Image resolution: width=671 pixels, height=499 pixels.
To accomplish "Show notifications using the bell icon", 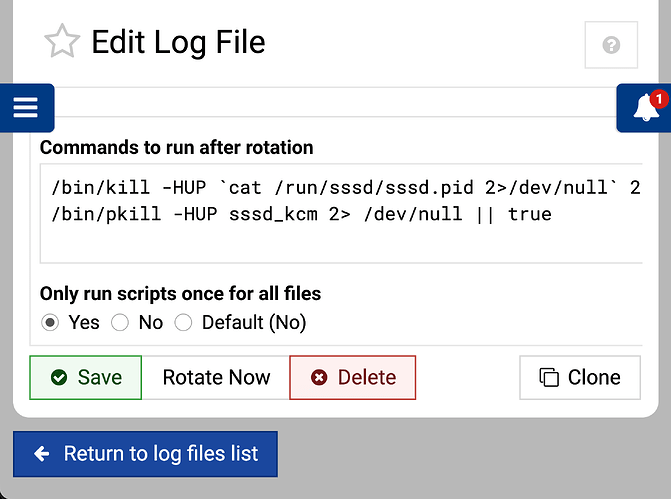I will pyautogui.click(x=645, y=109).
